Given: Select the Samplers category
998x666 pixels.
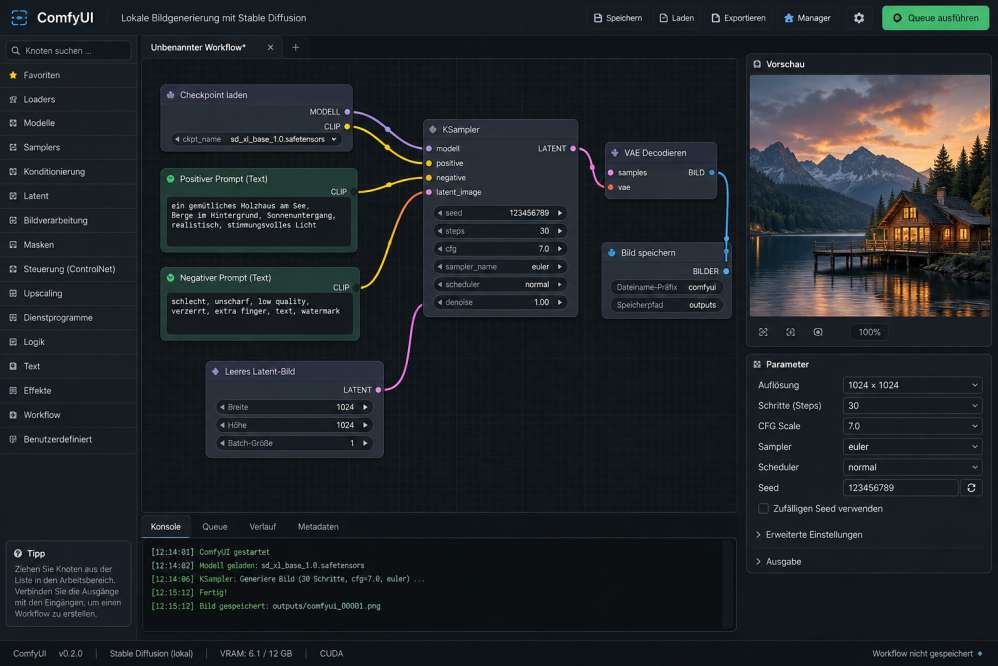Looking at the screenshot, I should [x=69, y=147].
